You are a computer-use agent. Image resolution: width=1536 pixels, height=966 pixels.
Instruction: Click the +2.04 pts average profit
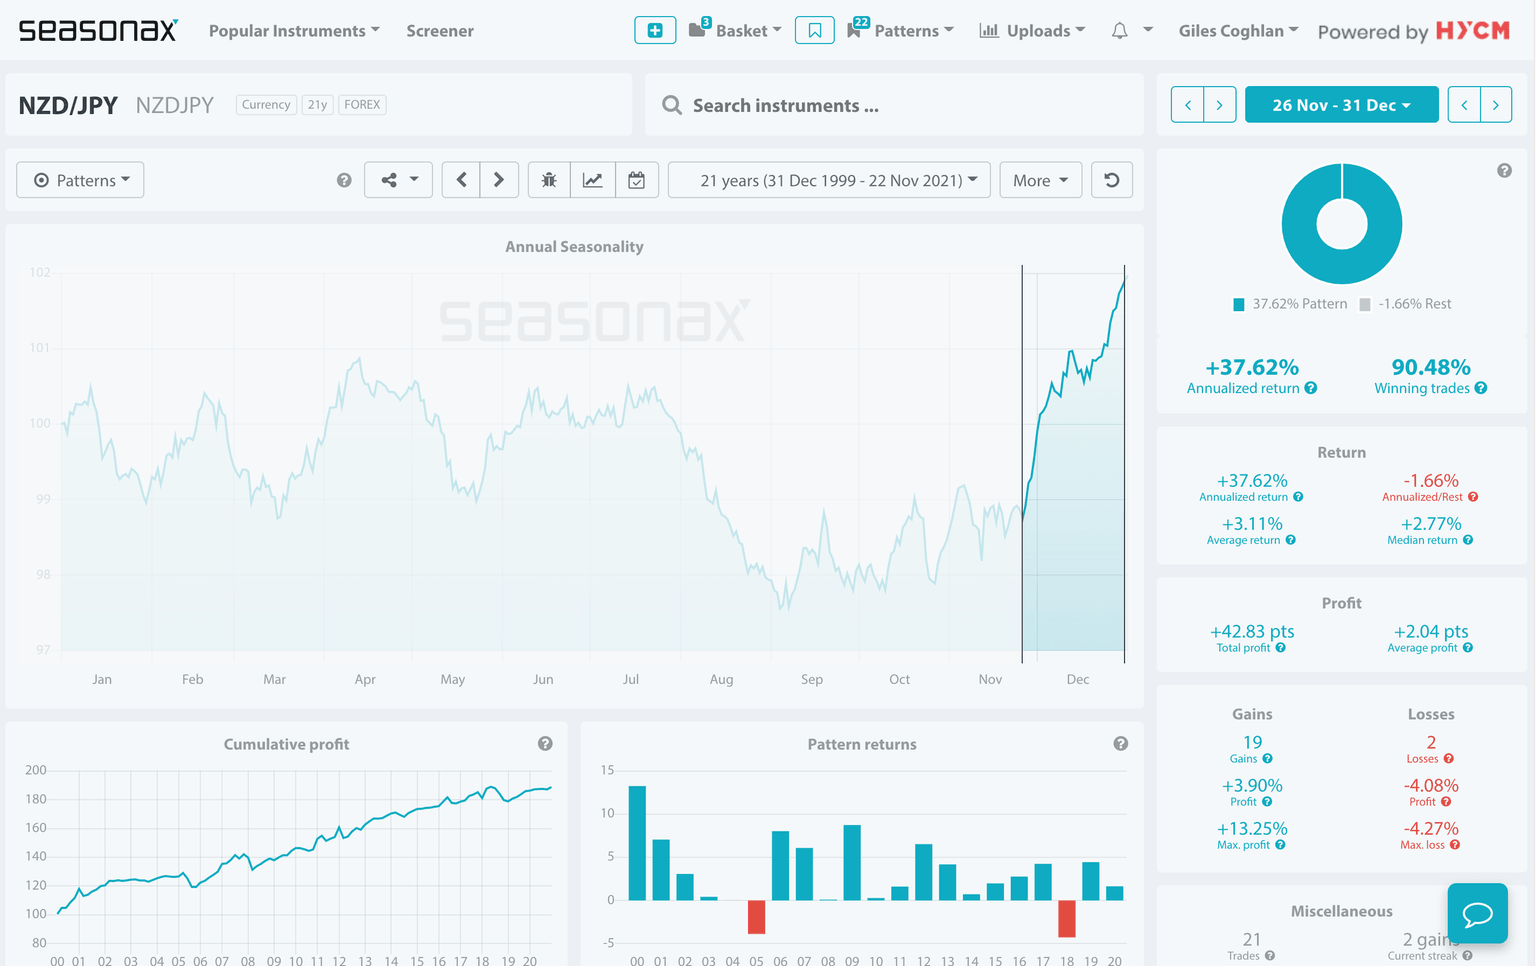1431,631
